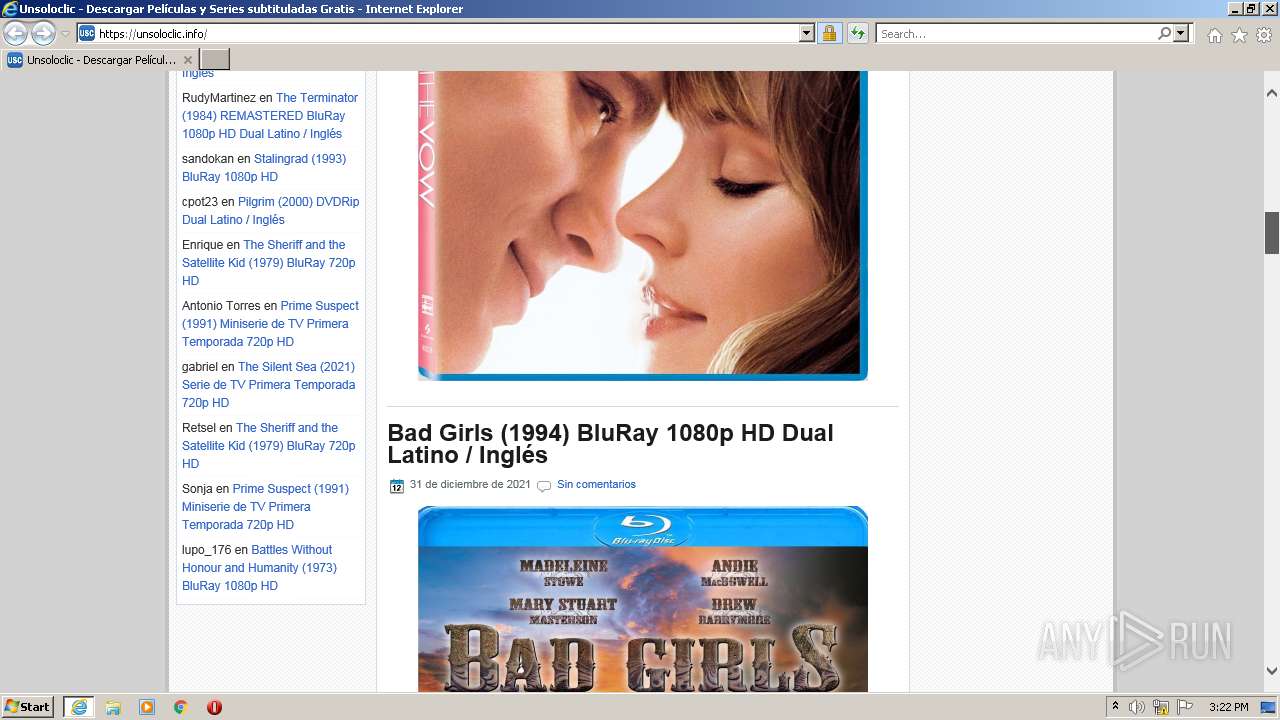Viewport: 1280px width, 720px height.
Task: Click the comment bubble icon
Action: pyautogui.click(x=544, y=486)
